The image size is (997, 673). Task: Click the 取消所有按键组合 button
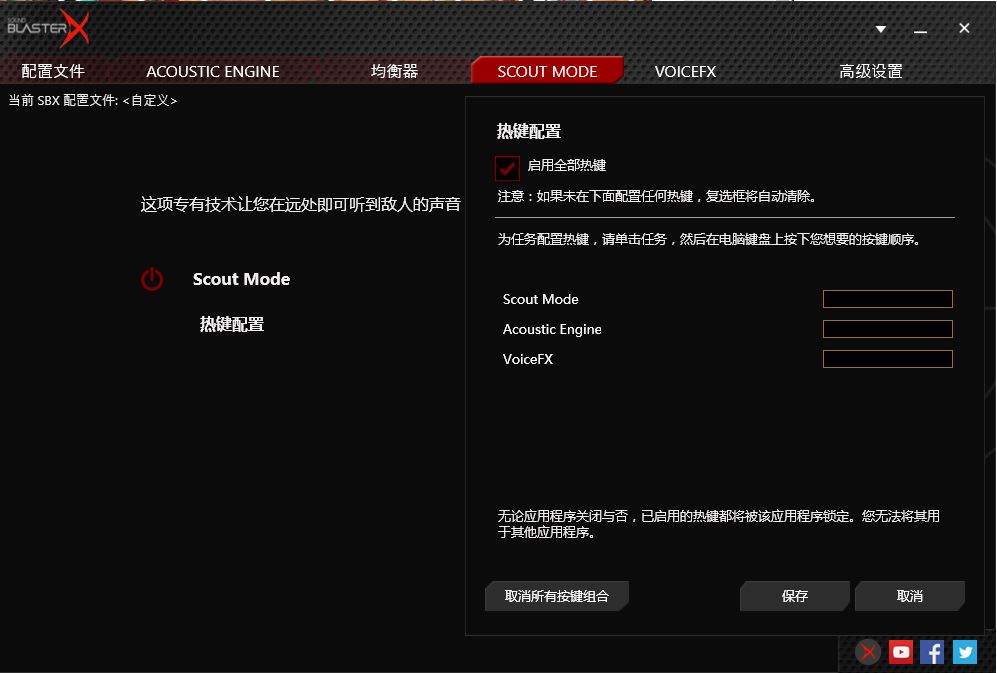(557, 596)
